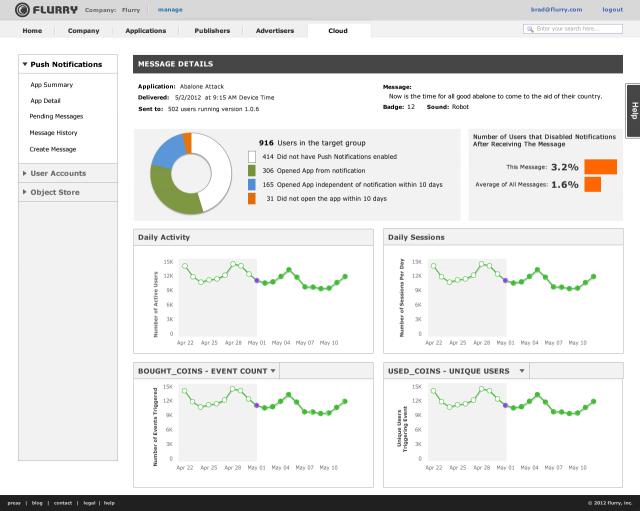
Task: Click the manage link beside company name
Action: [x=170, y=9]
